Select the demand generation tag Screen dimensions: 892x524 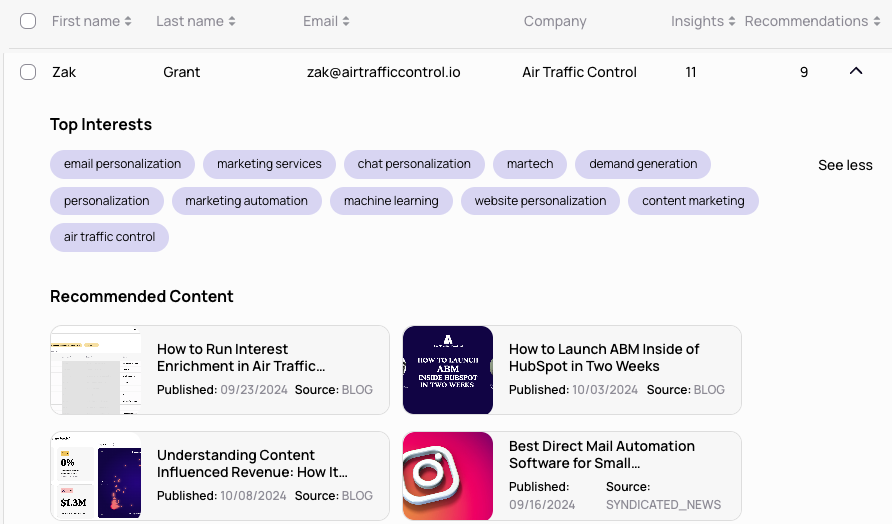pos(643,164)
